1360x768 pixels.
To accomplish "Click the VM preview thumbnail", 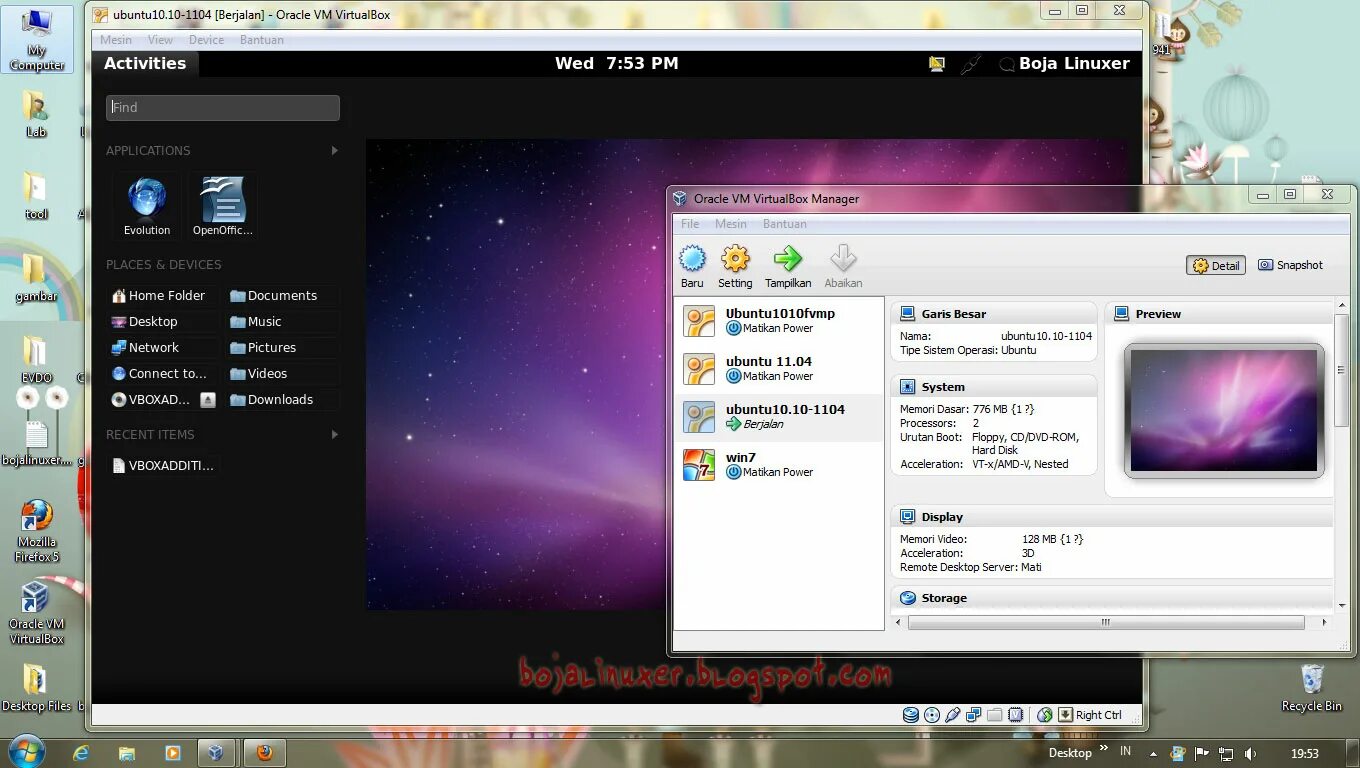I will pos(1224,410).
